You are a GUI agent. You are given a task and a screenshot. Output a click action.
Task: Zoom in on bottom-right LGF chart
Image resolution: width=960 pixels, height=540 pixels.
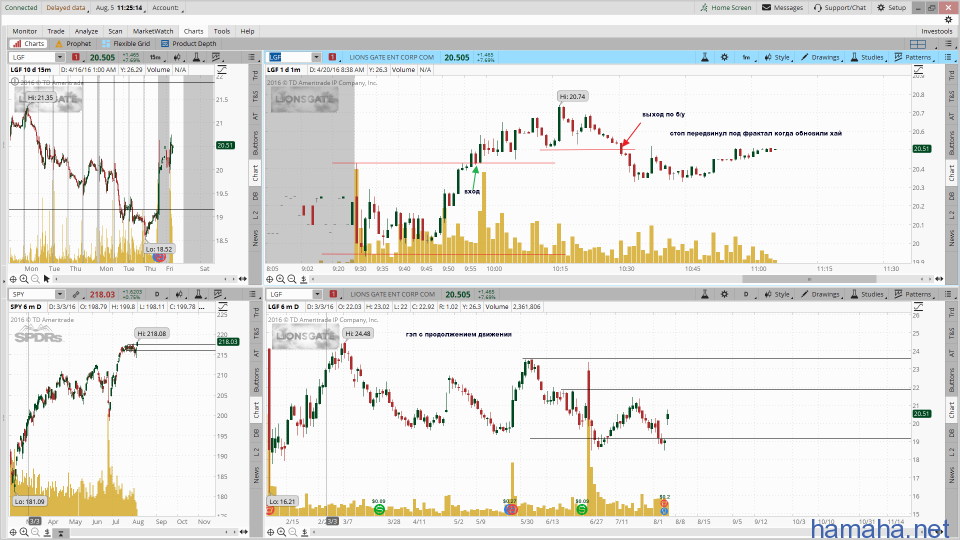click(x=281, y=532)
